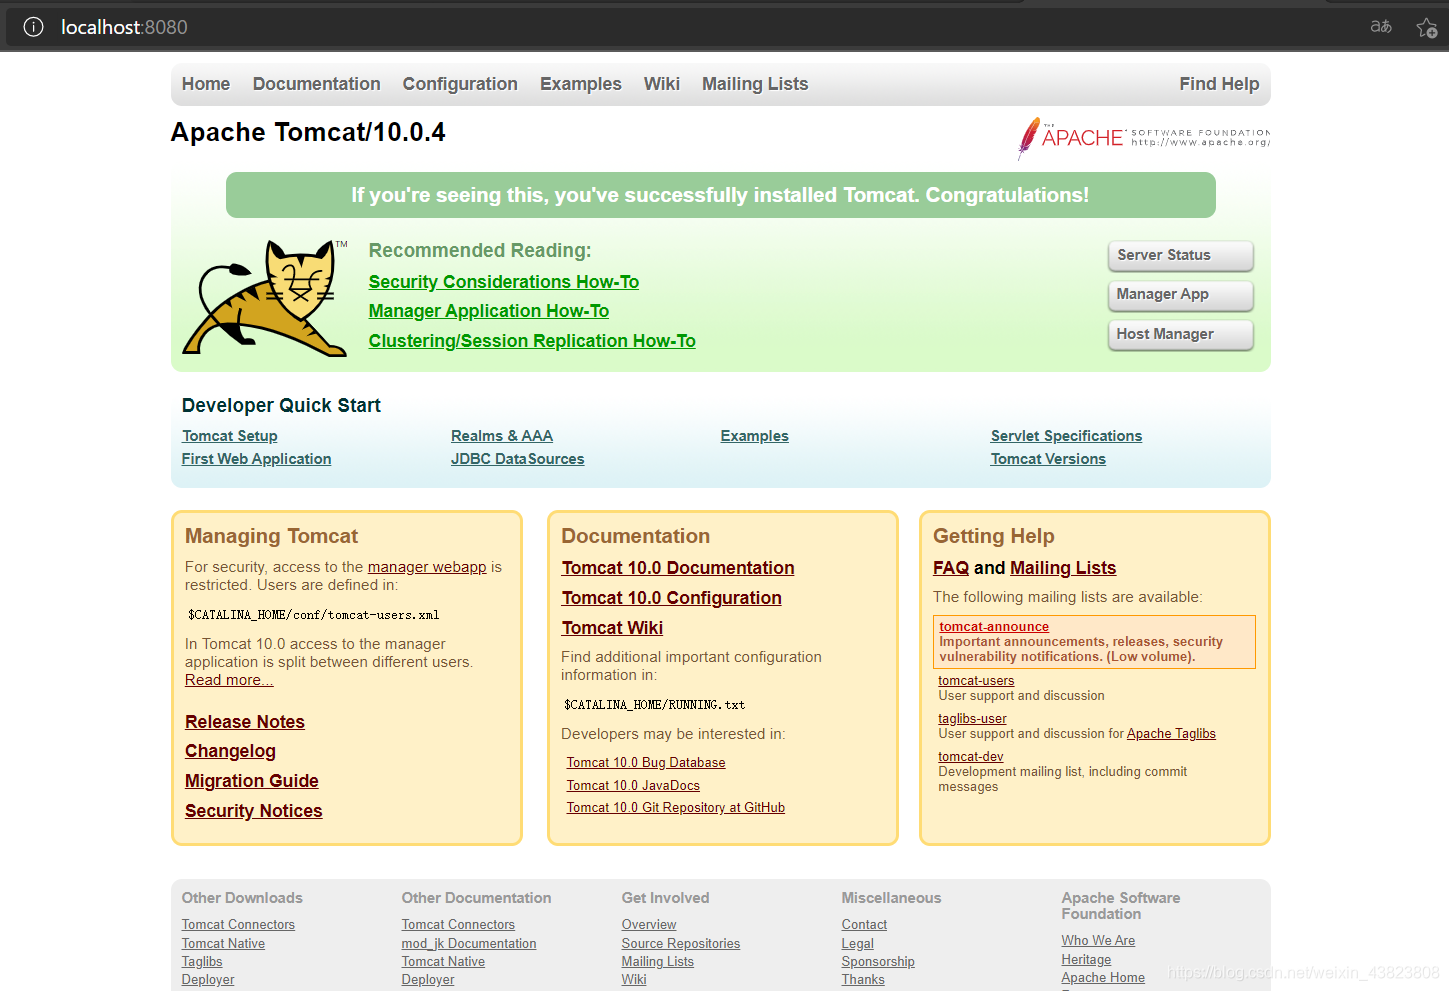Open Tomcat 10.0 JavaDocs link
1449x991 pixels.
633,786
